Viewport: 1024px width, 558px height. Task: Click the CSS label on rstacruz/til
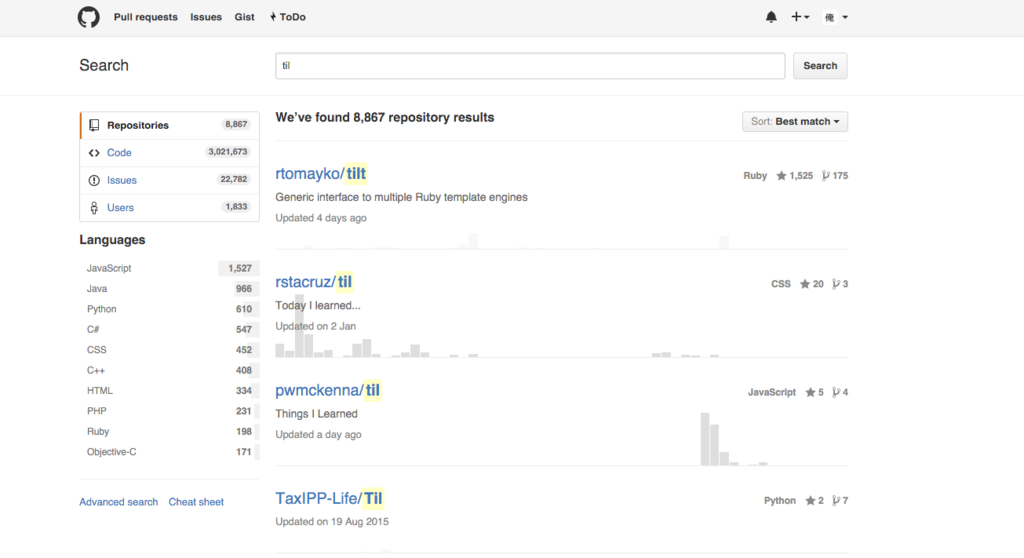(x=781, y=284)
